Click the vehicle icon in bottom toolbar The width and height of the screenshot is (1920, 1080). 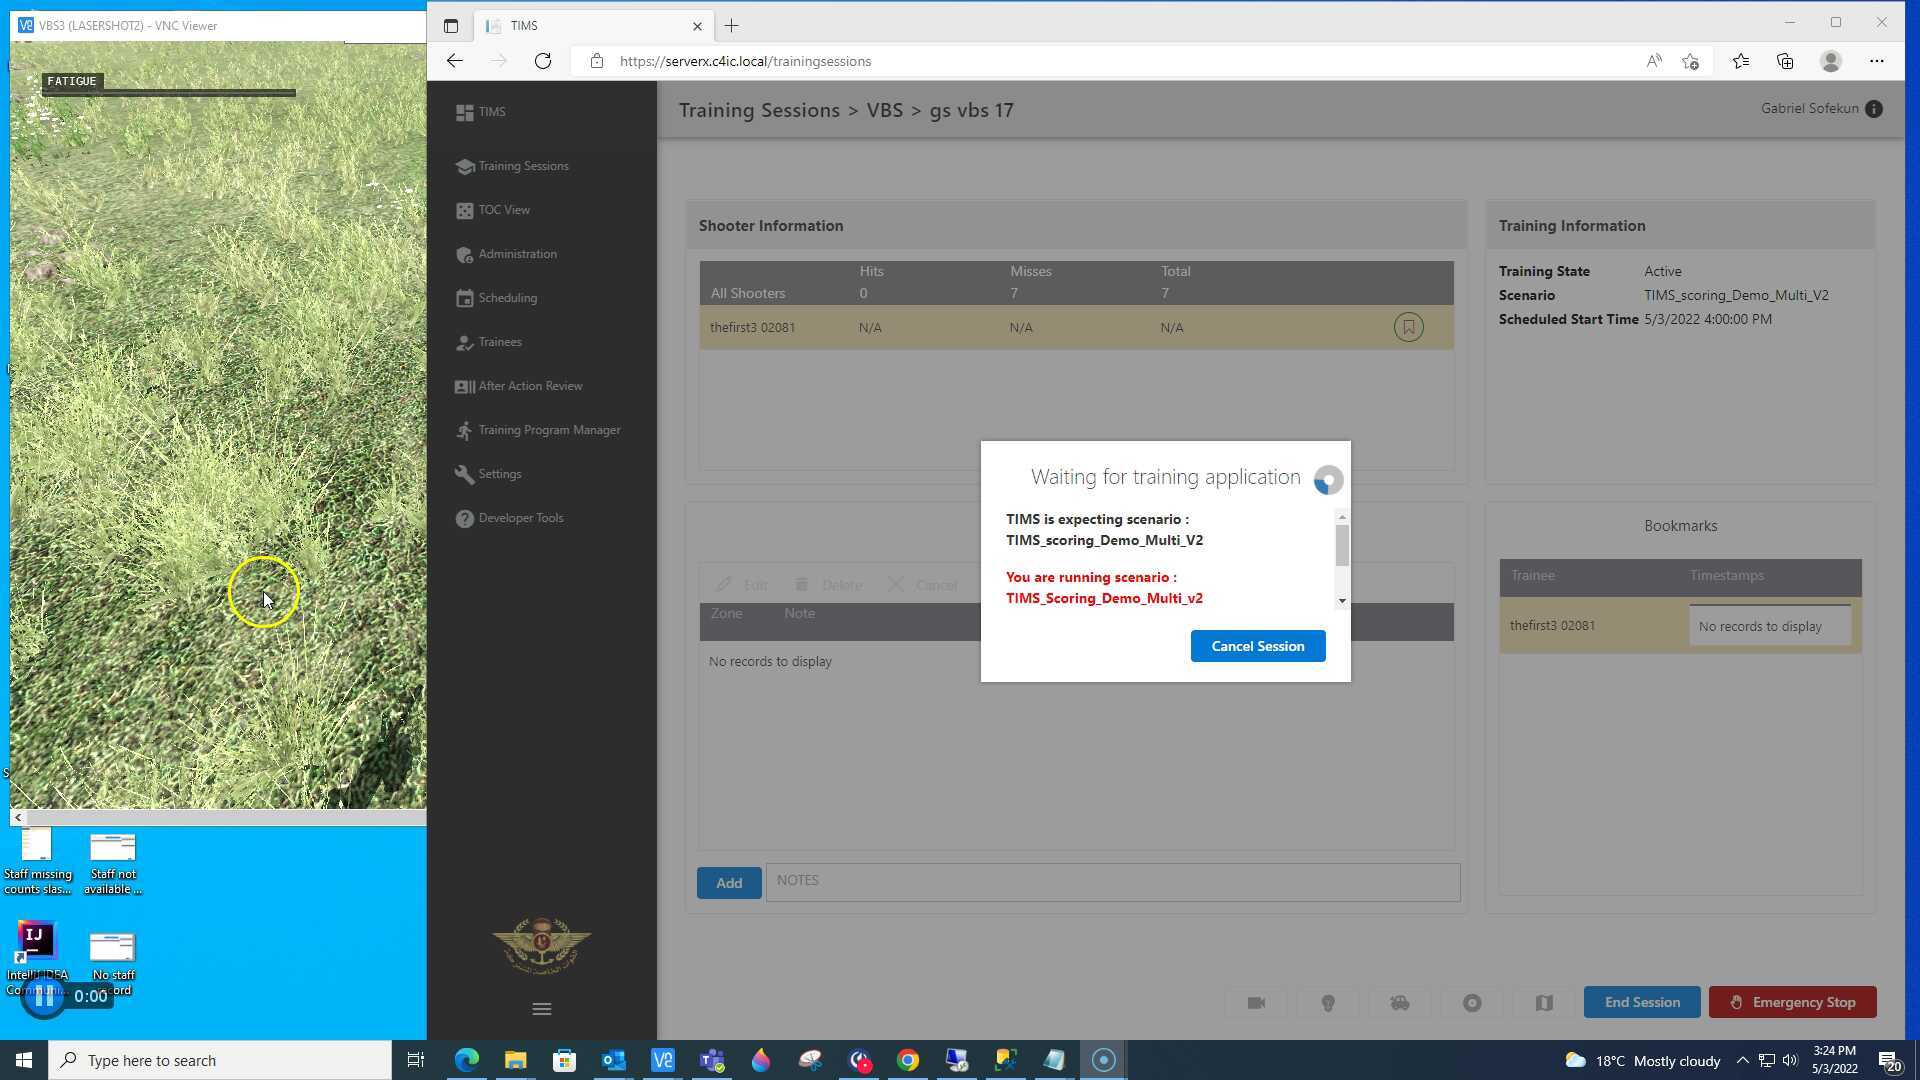point(1400,1003)
